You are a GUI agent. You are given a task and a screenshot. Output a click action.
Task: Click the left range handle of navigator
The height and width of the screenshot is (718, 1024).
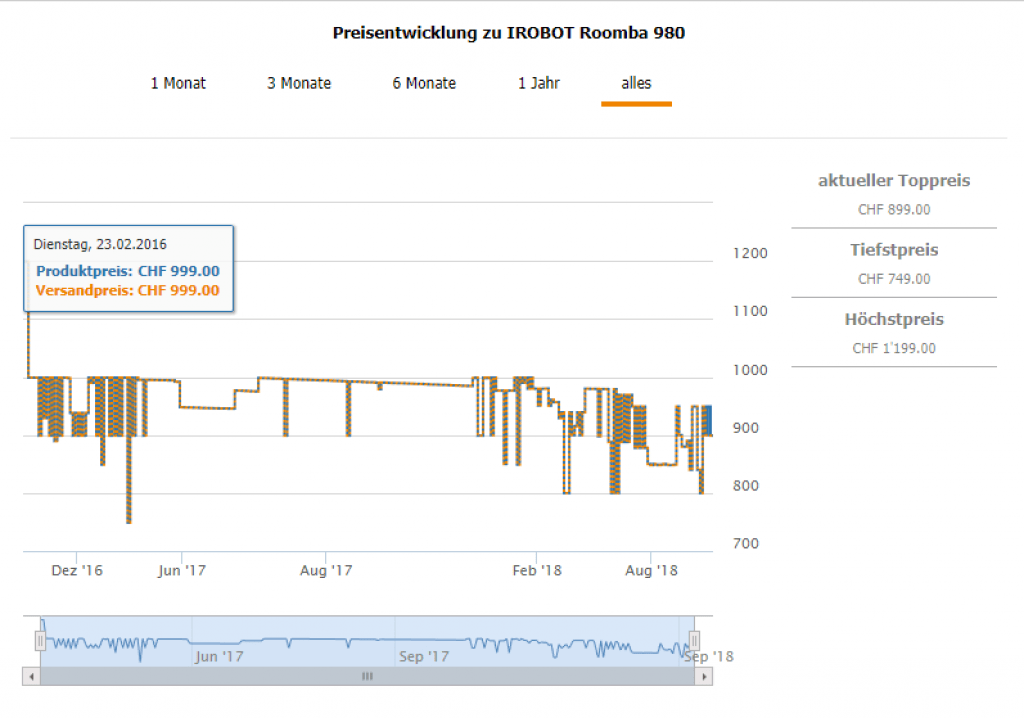(41, 640)
